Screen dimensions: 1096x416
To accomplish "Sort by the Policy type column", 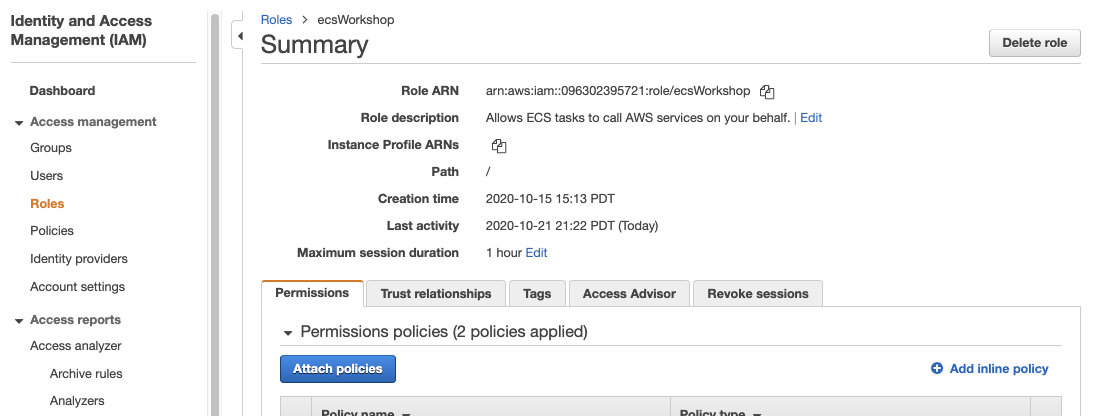I will [757, 412].
